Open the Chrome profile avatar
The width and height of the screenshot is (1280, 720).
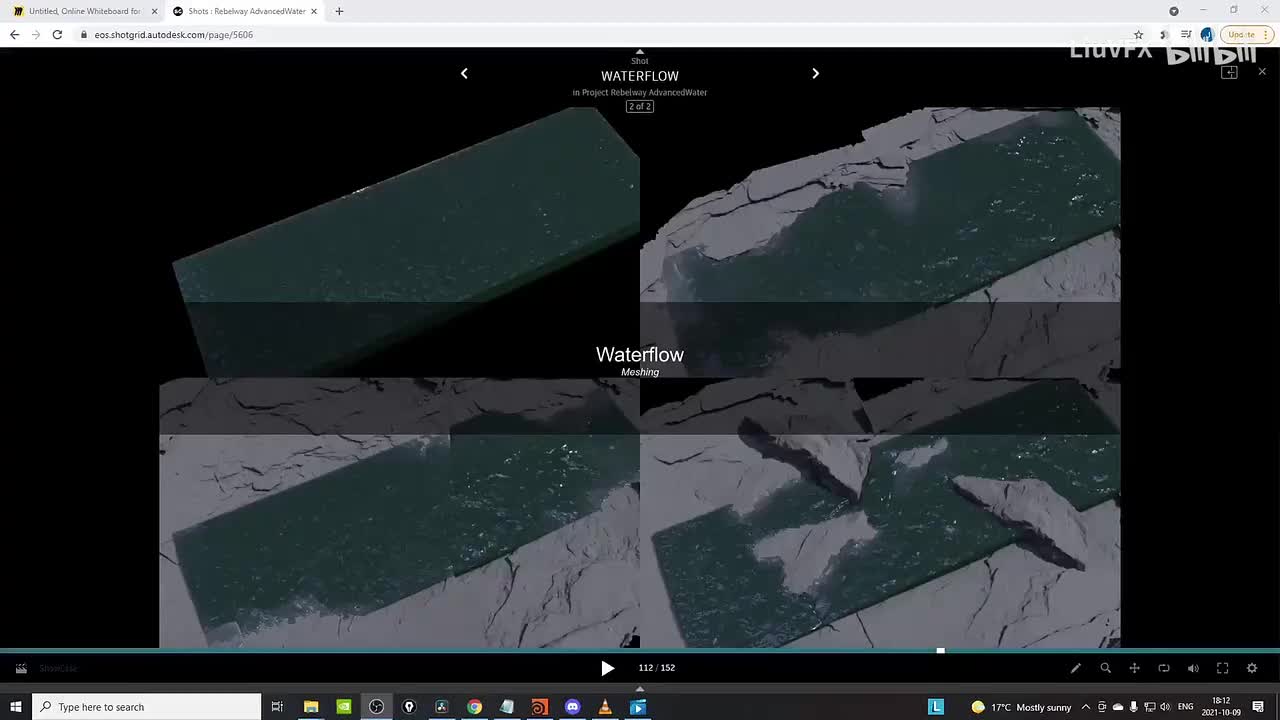(1207, 35)
